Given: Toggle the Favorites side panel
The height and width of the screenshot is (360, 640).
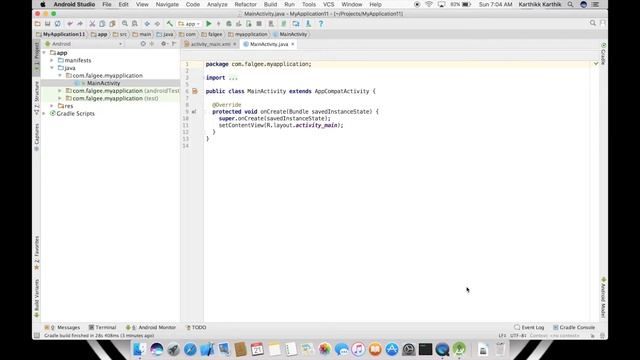Looking at the screenshot, I should 36,253.
